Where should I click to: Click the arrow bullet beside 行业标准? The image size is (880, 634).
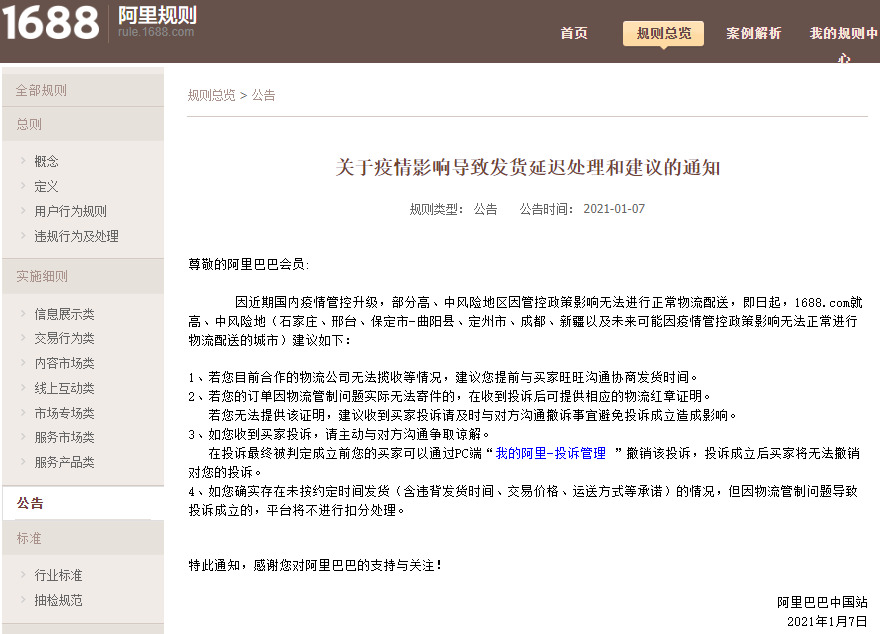pos(23,575)
